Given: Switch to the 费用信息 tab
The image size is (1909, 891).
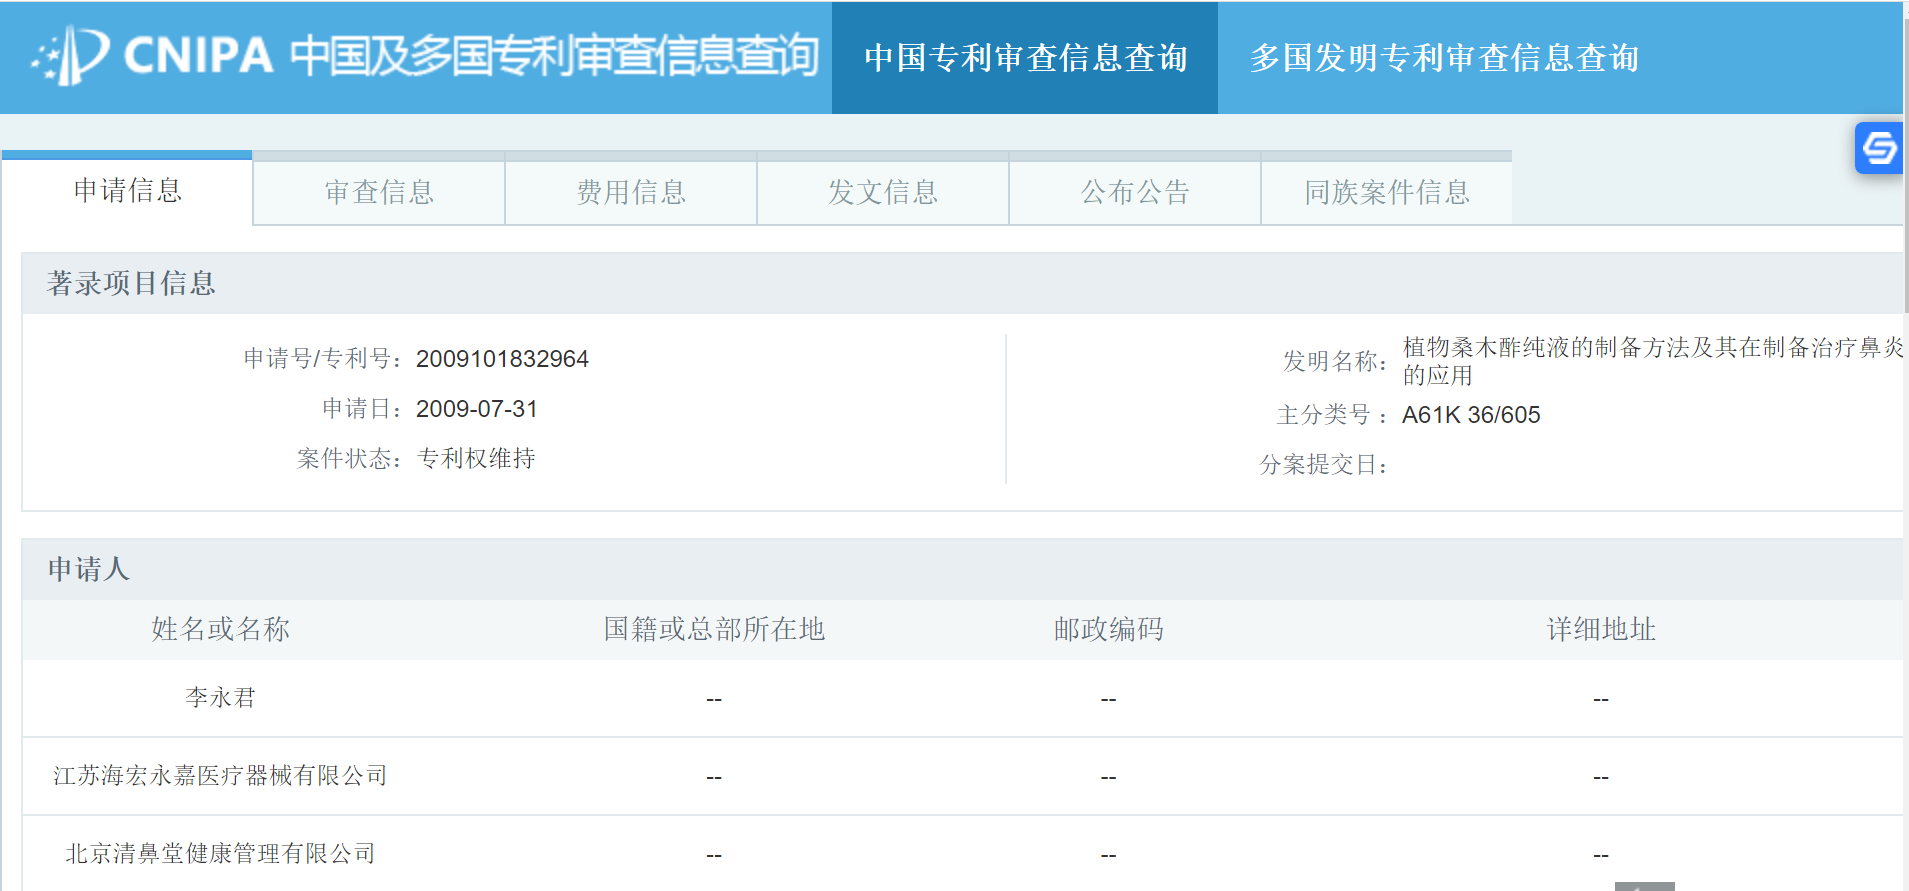Looking at the screenshot, I should point(631,192).
